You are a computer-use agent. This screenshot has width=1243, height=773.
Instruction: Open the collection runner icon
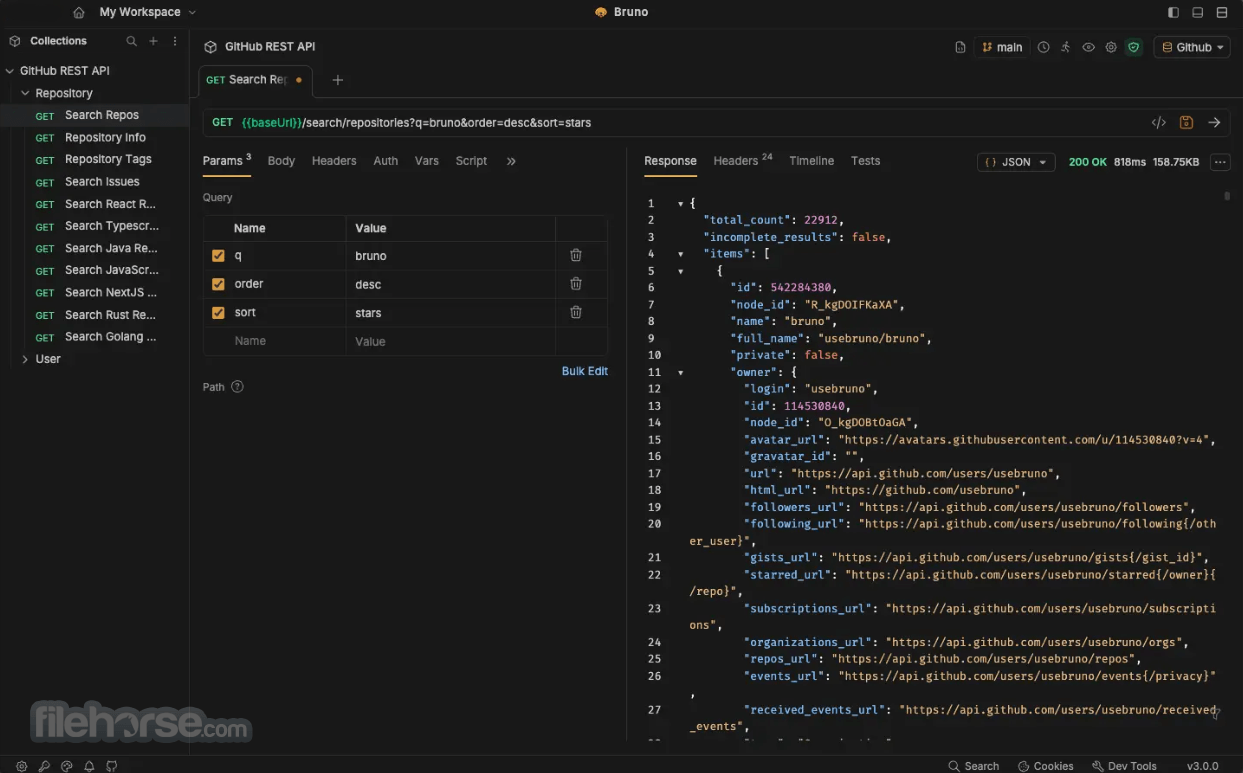[1065, 47]
